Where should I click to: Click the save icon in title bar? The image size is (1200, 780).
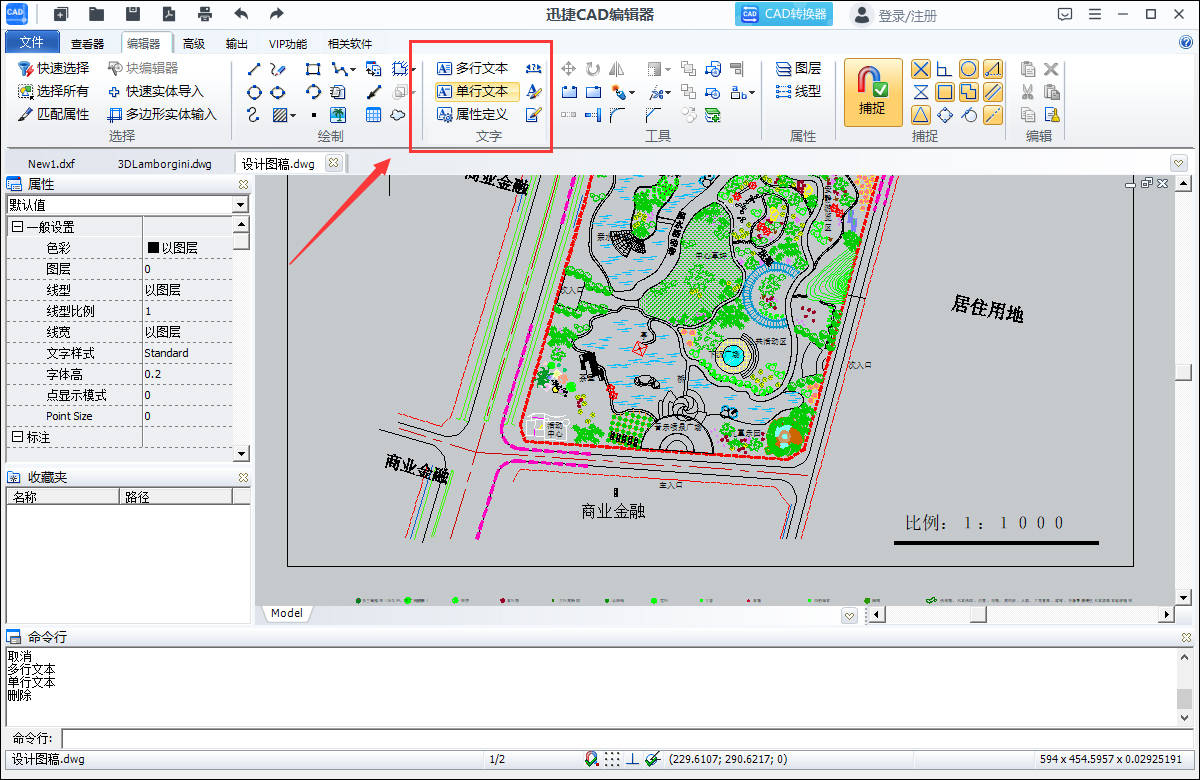(132, 14)
